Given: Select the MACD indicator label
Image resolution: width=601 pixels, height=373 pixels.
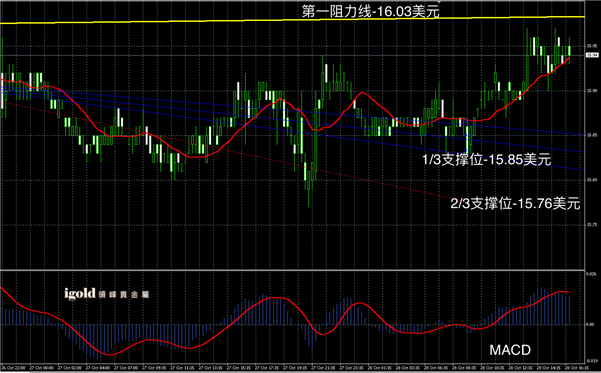Looking at the screenshot, I should point(510,350).
